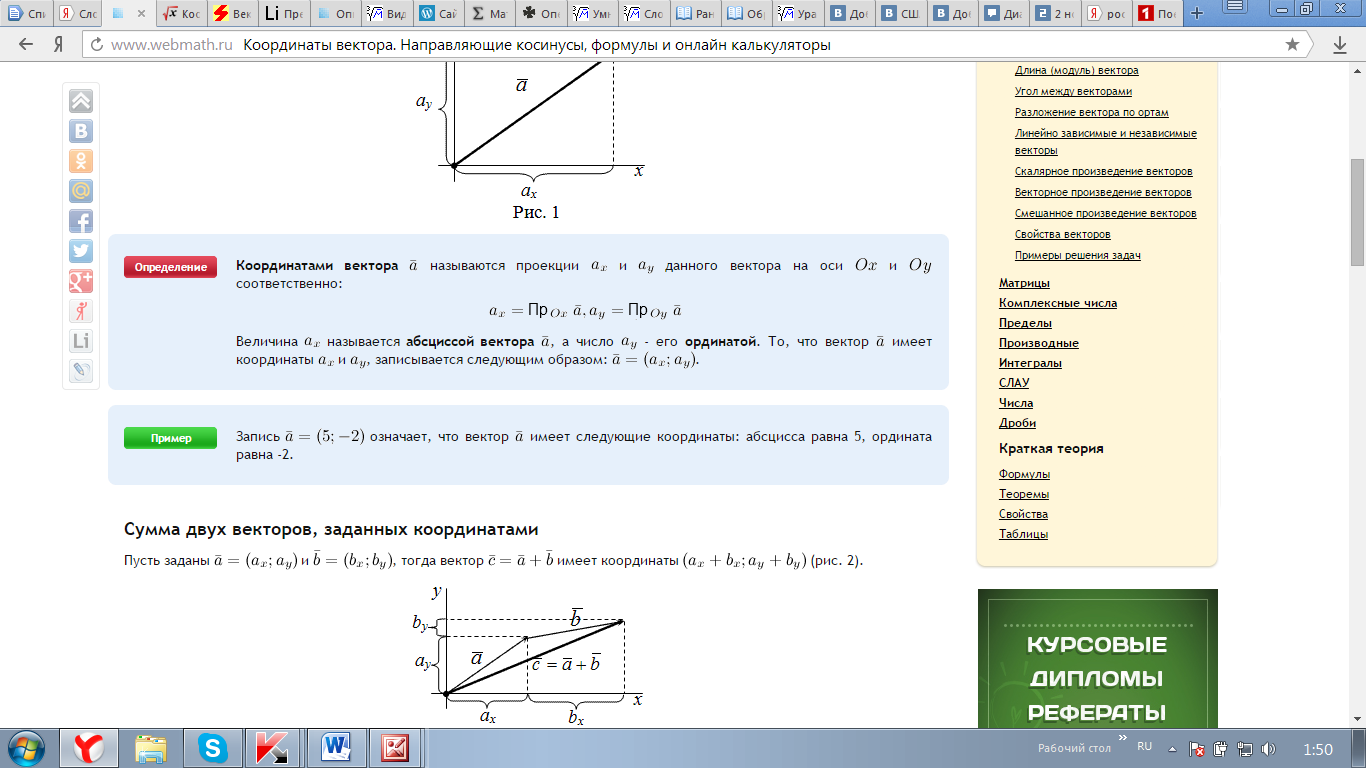Switch to 'Li Пре' tab
Viewport: 1366px width, 768px height.
coord(285,14)
